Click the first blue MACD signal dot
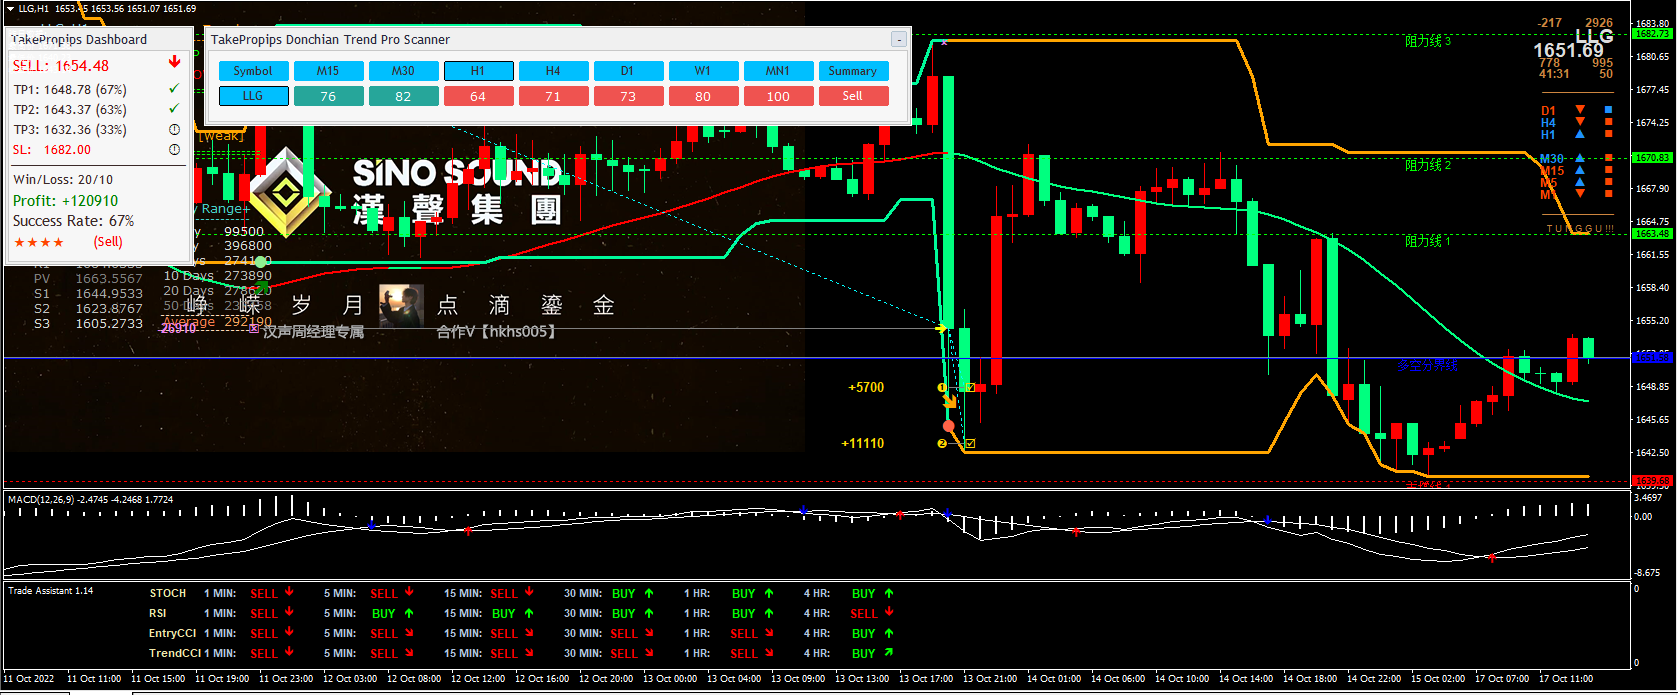This screenshot has height=695, width=1678. coord(371,524)
